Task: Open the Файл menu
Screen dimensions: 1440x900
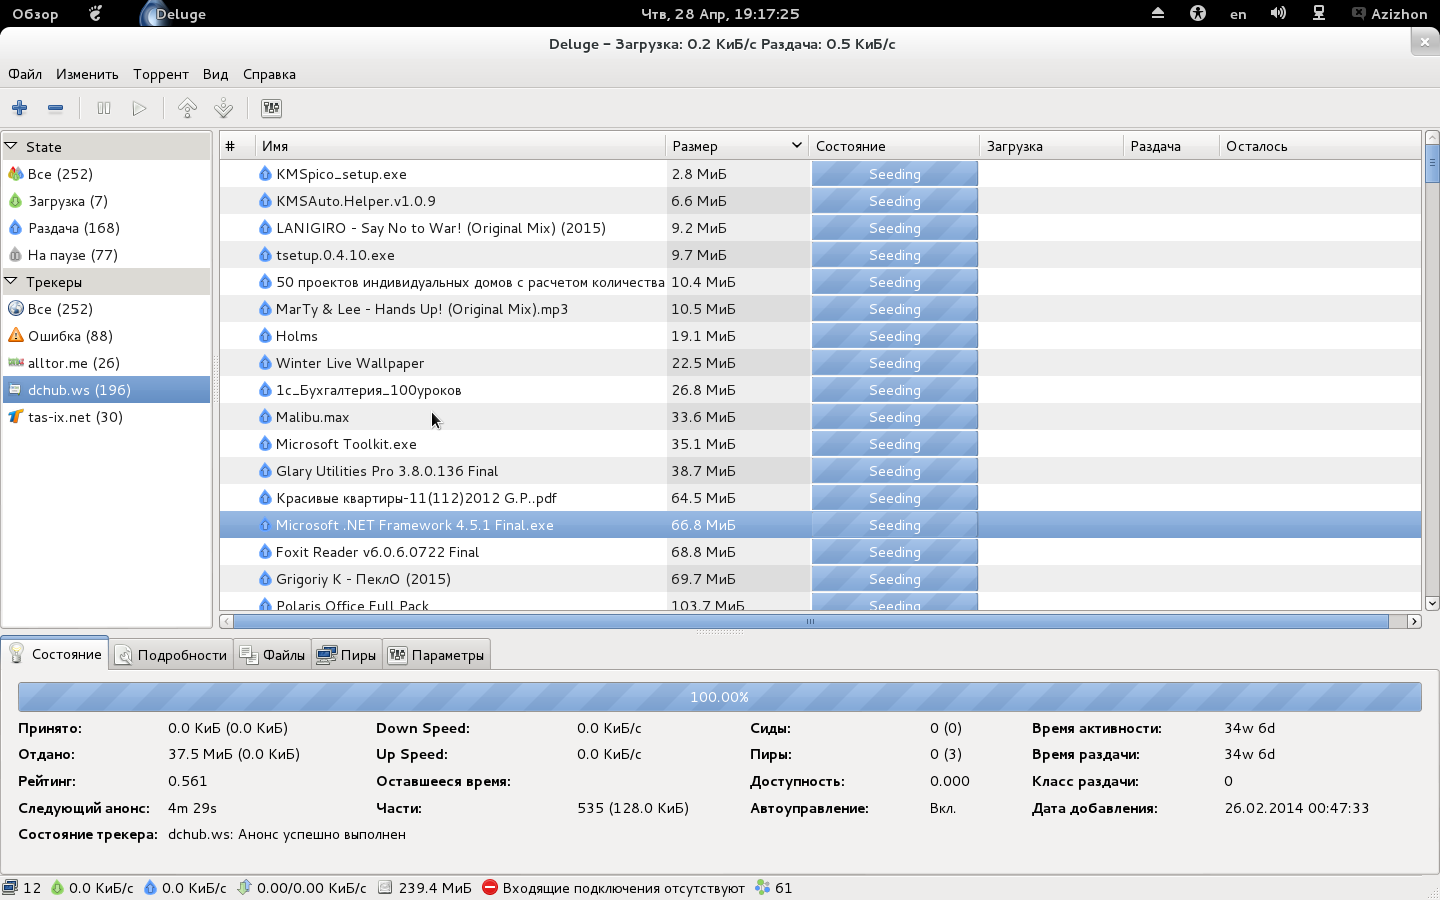Action: pos(25,74)
